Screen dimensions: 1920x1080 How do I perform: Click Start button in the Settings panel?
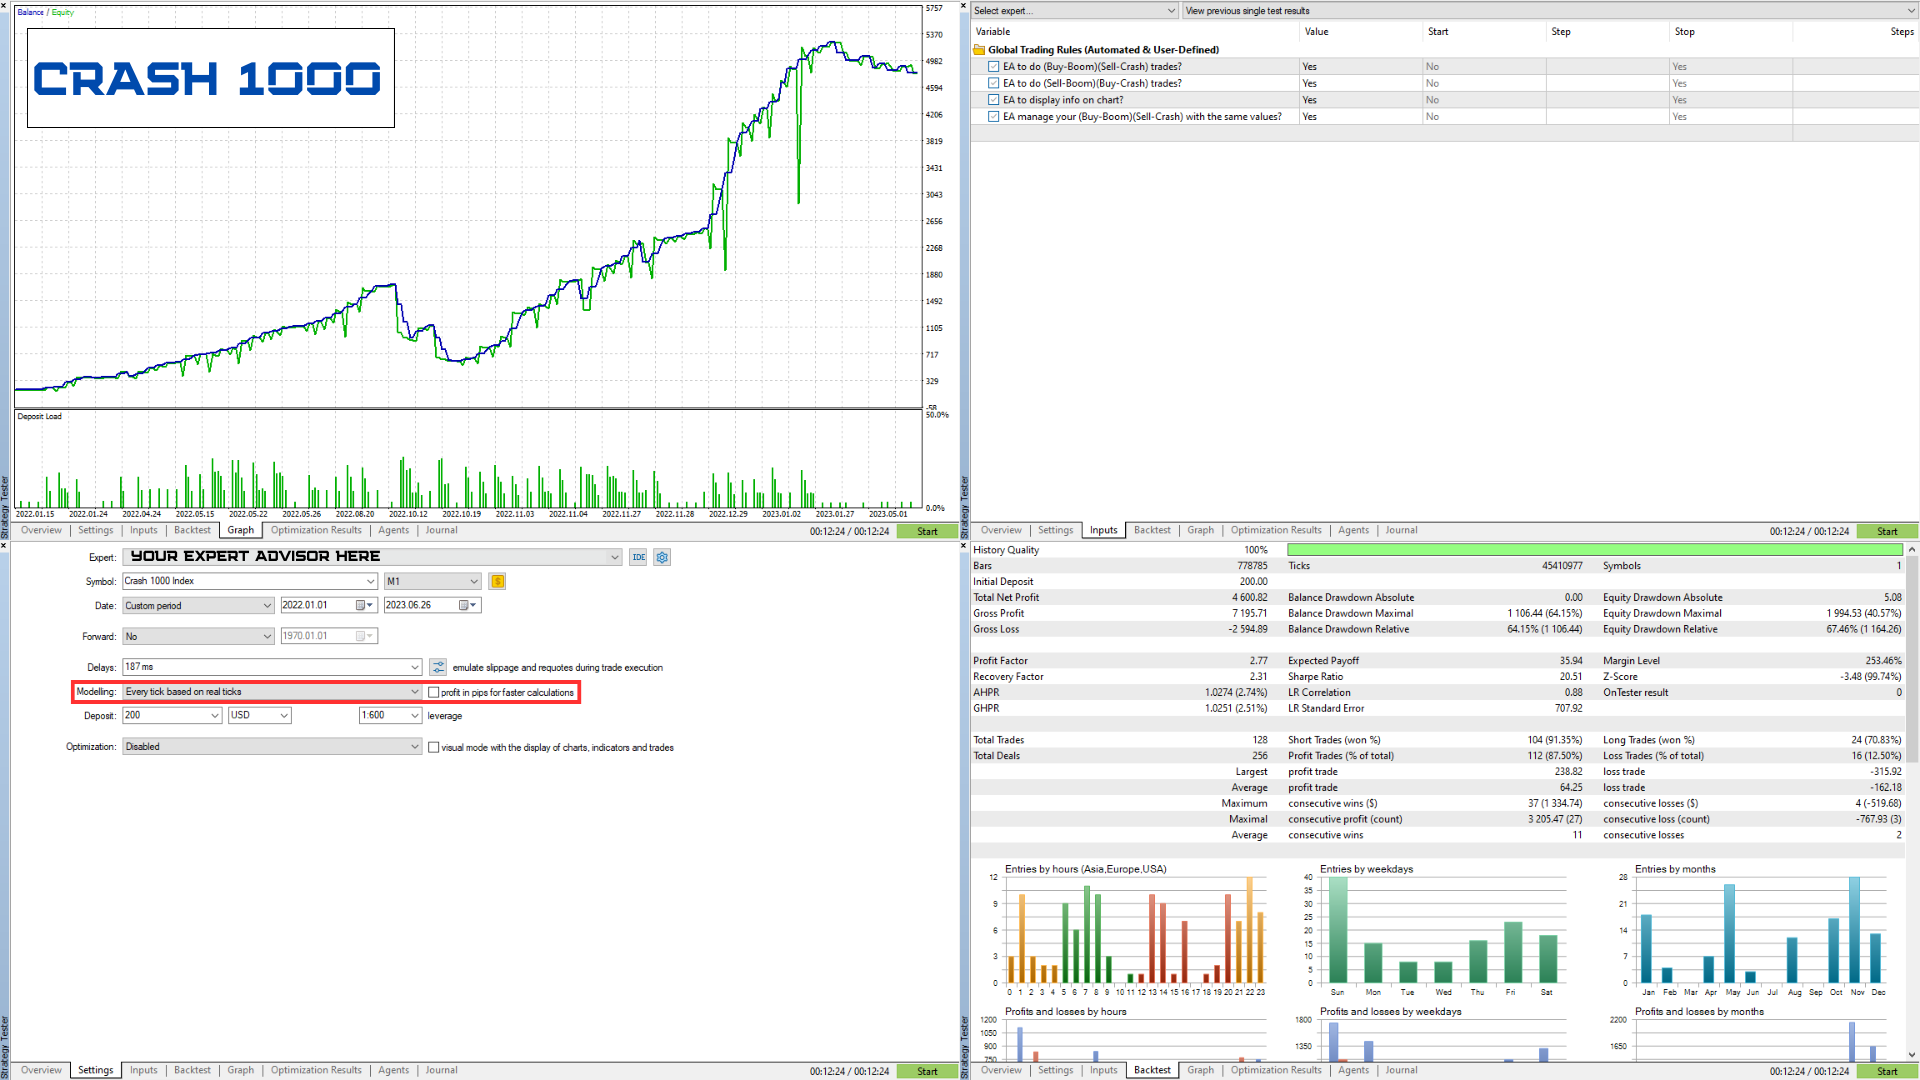pos(927,1071)
